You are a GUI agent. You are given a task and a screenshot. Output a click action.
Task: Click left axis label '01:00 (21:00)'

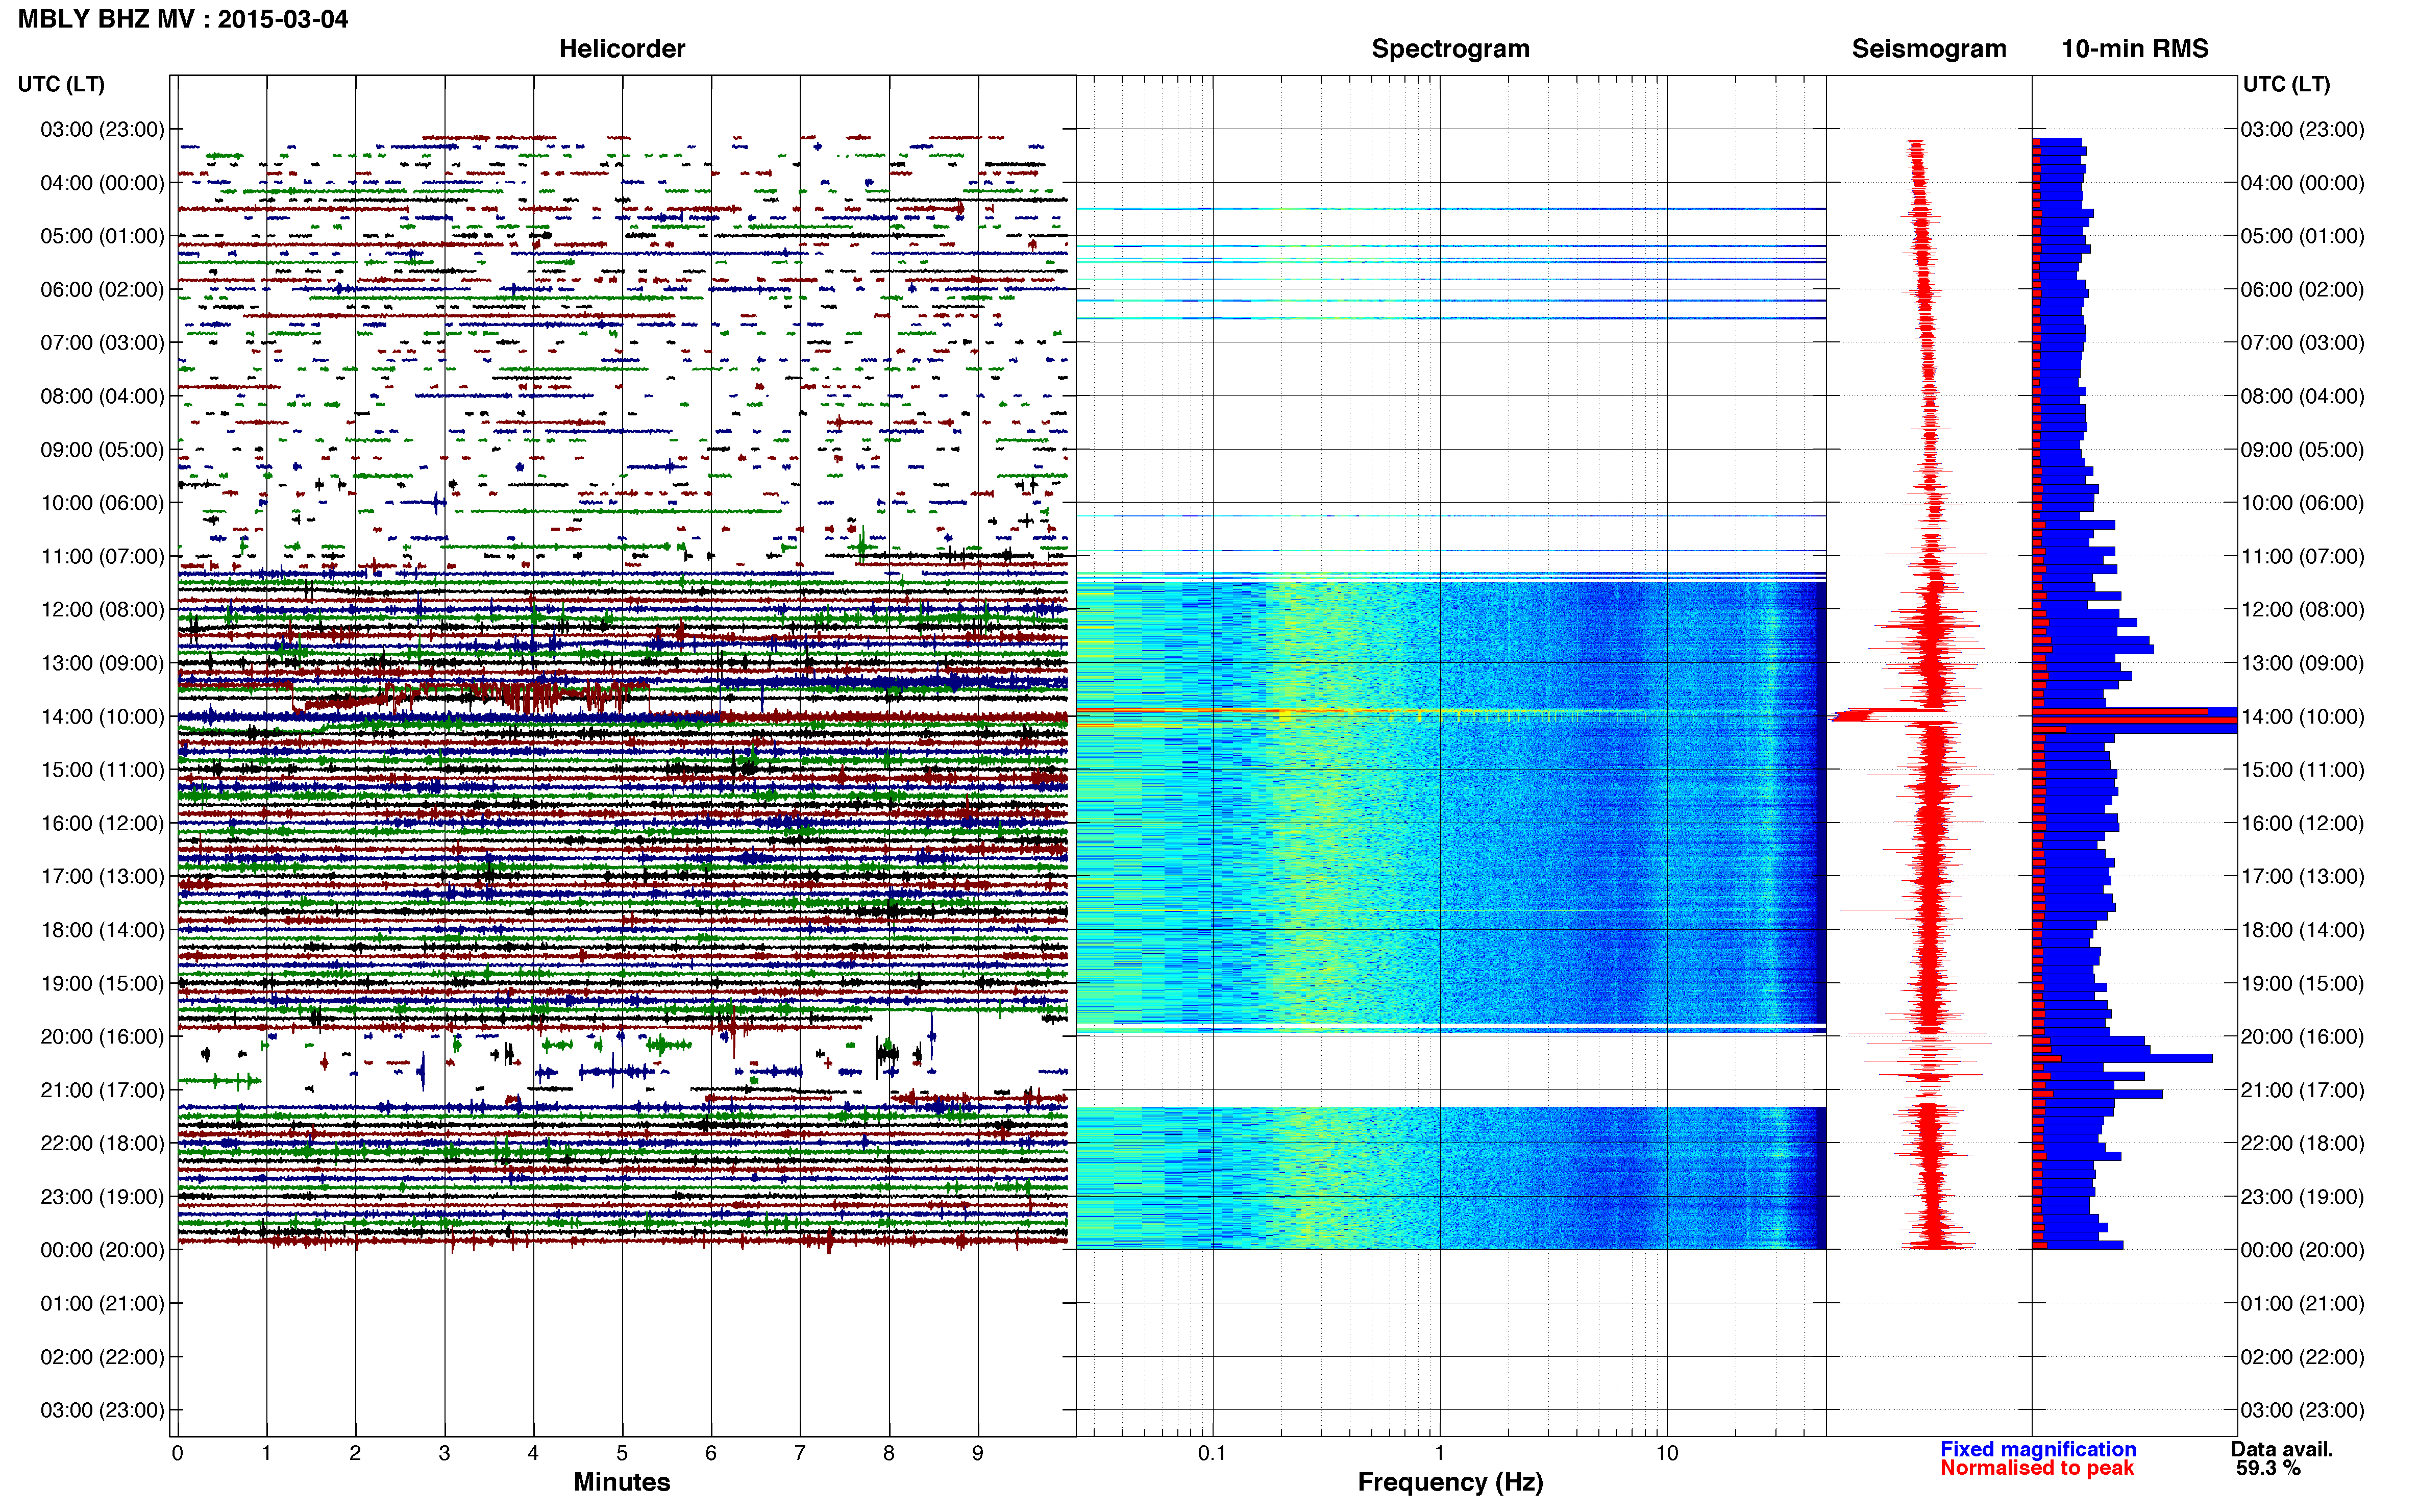102,1304
